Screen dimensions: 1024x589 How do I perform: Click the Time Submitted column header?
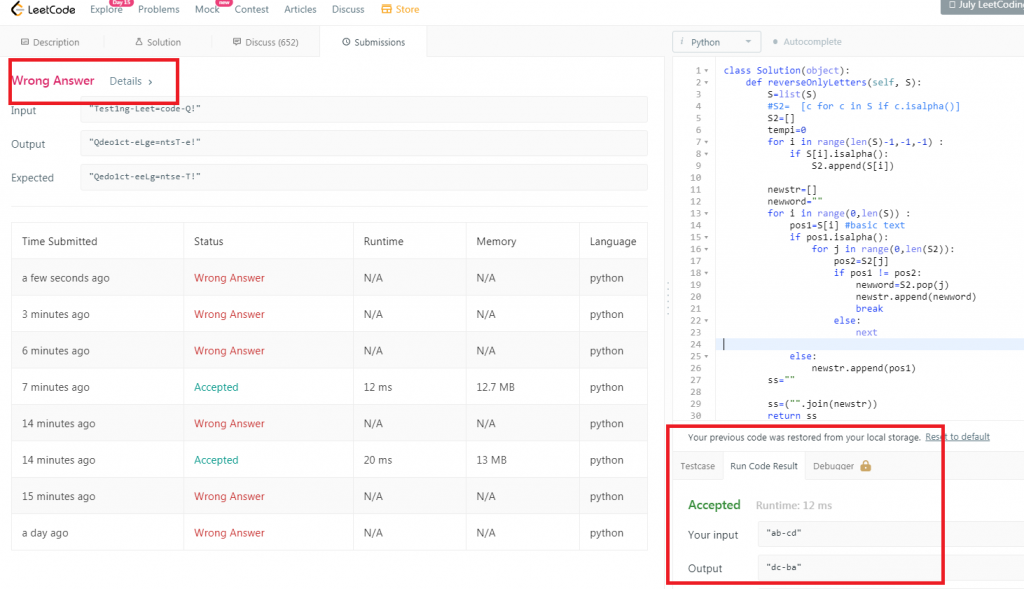point(59,241)
